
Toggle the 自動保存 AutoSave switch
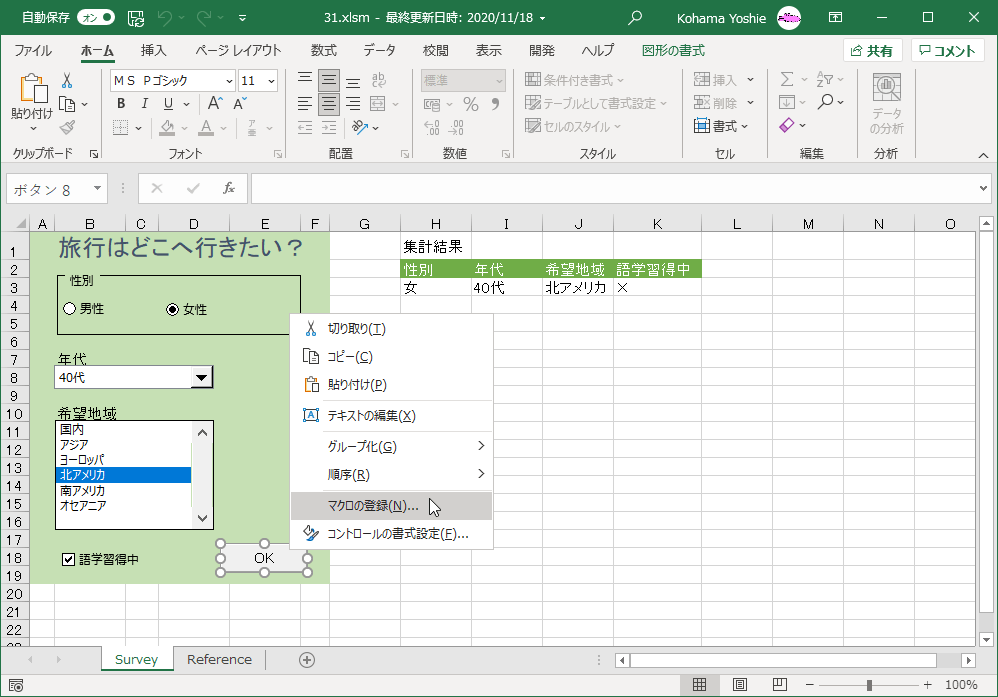[95, 17]
